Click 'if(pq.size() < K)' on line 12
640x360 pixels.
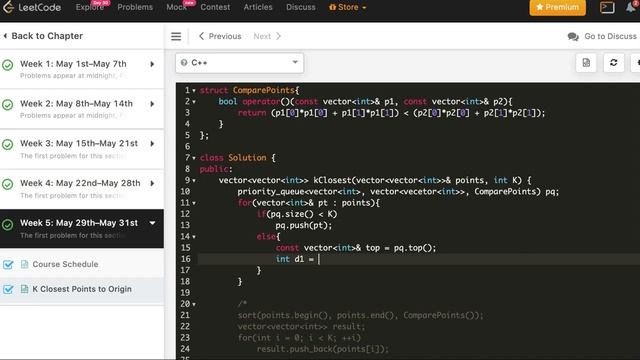(297, 214)
